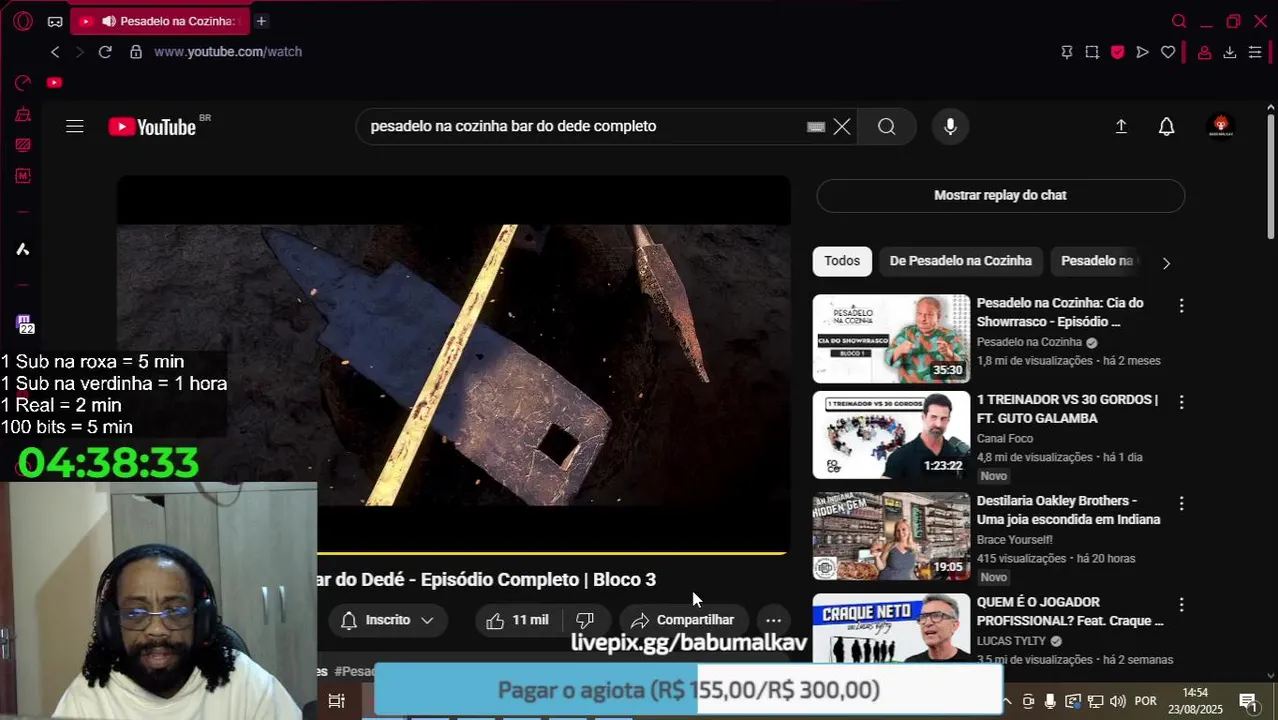Select the De Pesadelo na Cozinha chip
Viewport: 1278px width, 720px height.
tap(961, 261)
